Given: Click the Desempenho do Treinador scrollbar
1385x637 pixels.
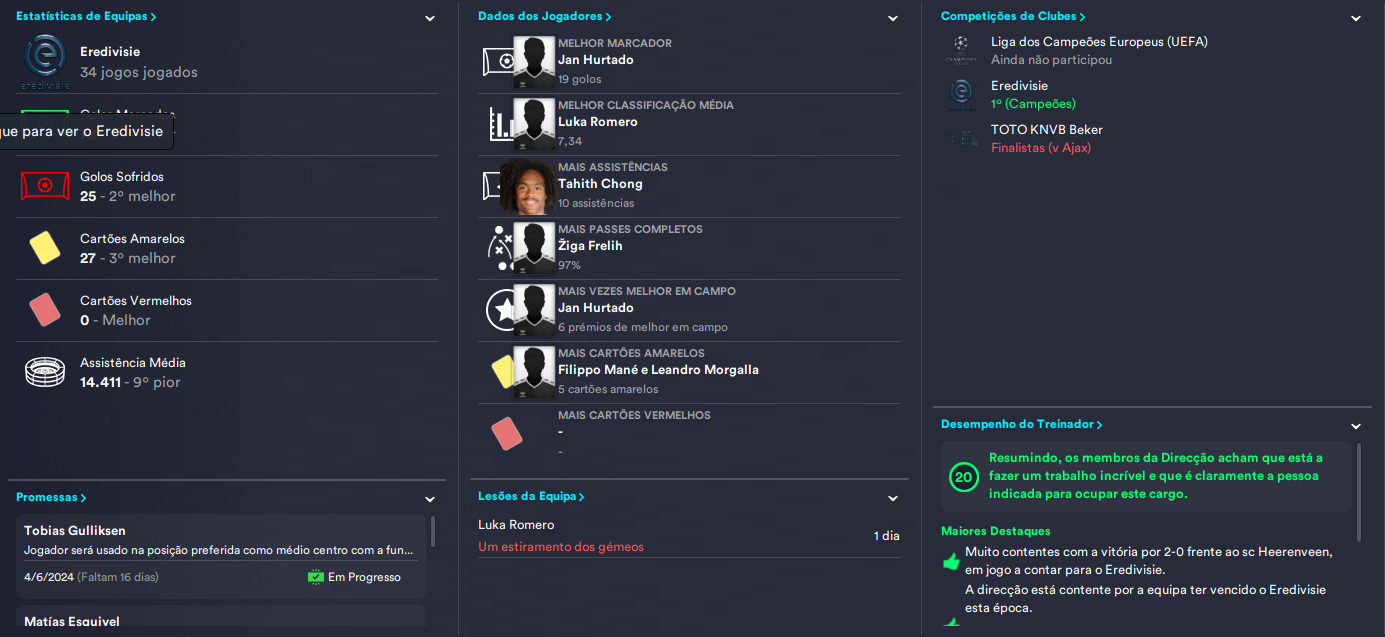Looking at the screenshot, I should click(1358, 492).
